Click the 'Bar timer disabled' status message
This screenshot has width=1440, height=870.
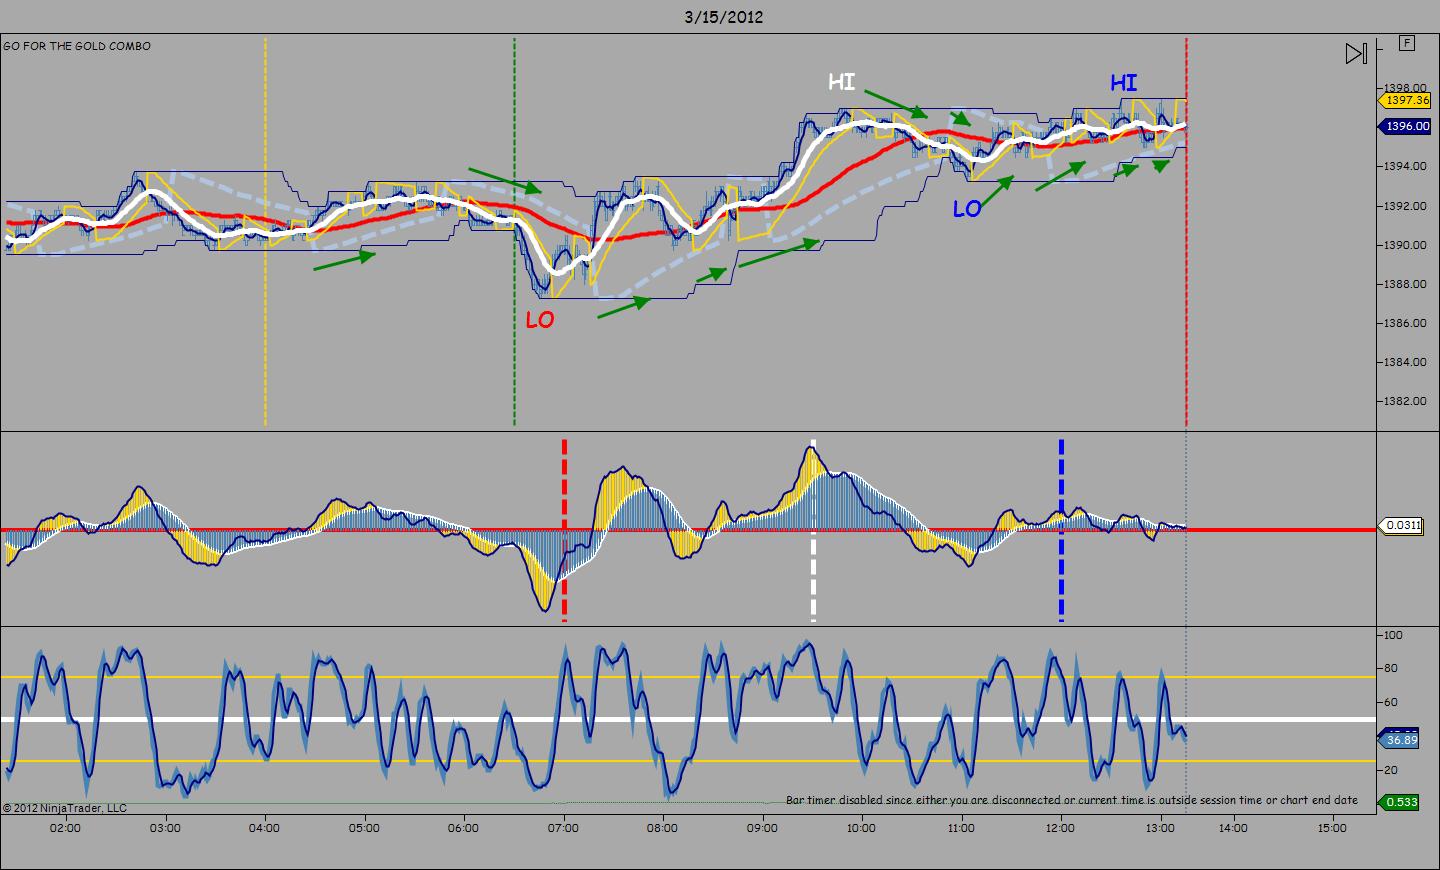click(1072, 800)
